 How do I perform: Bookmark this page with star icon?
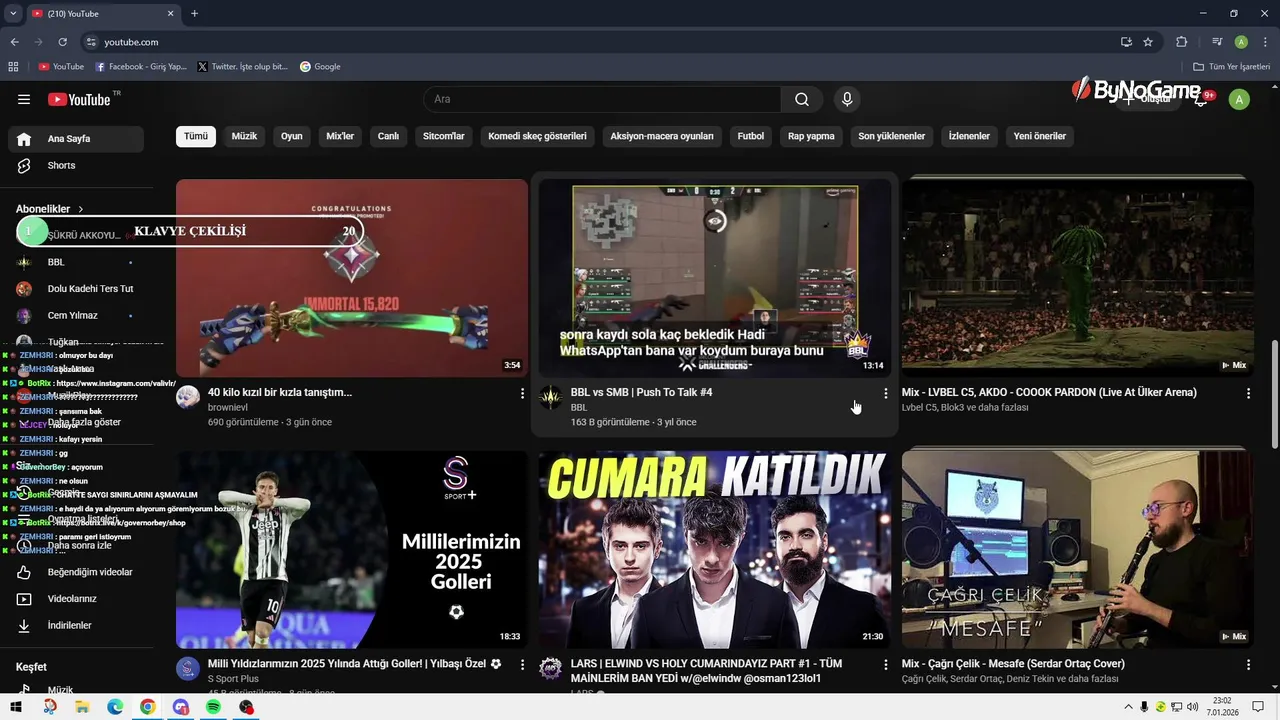1148,42
